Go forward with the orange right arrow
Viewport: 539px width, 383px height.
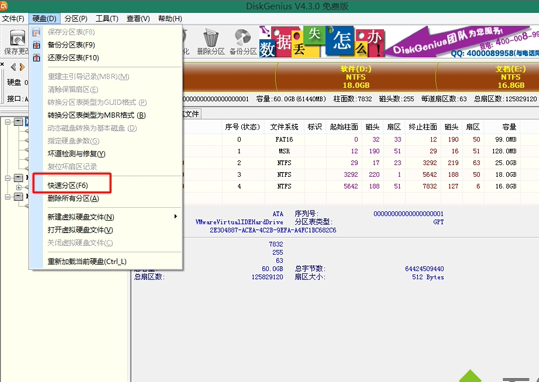[x=23, y=66]
